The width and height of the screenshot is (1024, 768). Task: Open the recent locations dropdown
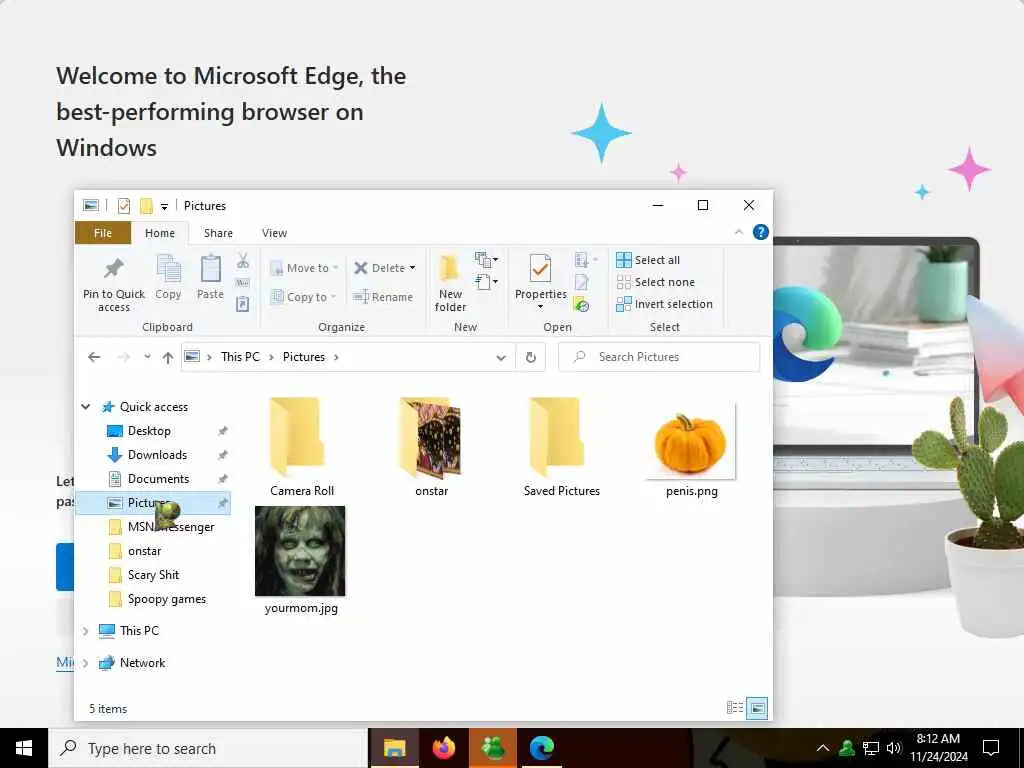point(148,357)
